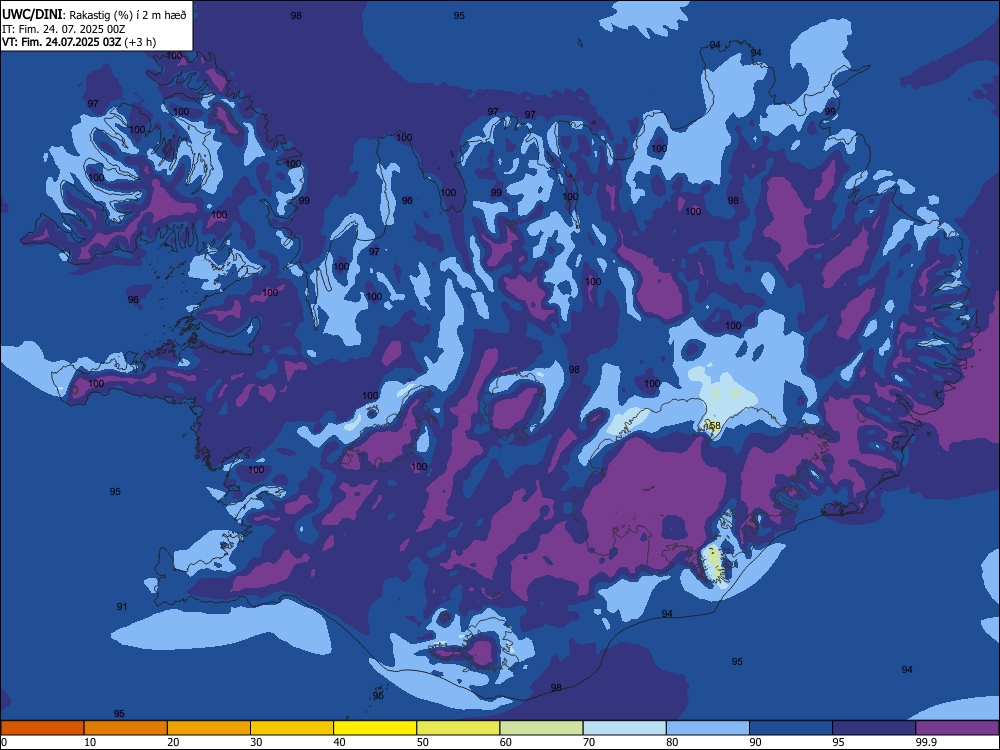Click the '10' tick label on the colour scale

90,742
